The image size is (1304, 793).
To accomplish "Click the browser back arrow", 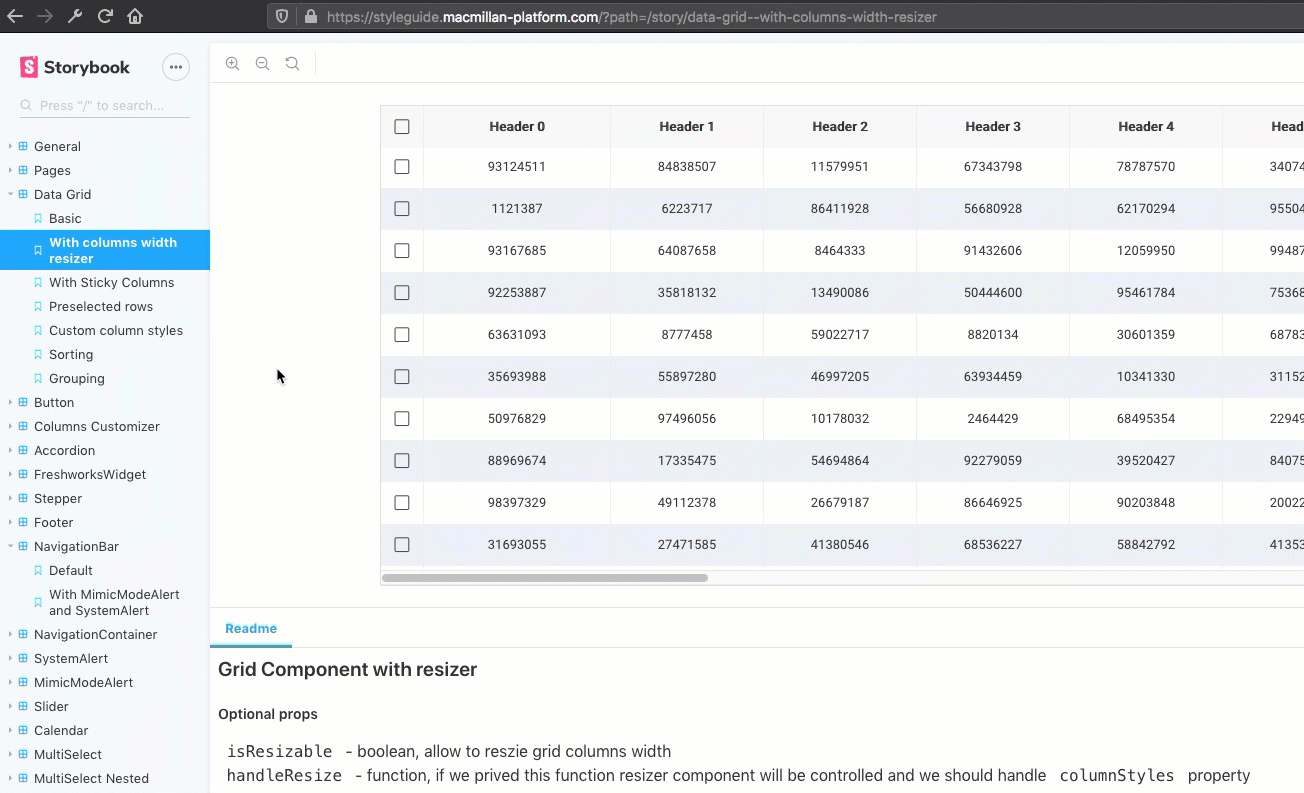I will [14, 16].
